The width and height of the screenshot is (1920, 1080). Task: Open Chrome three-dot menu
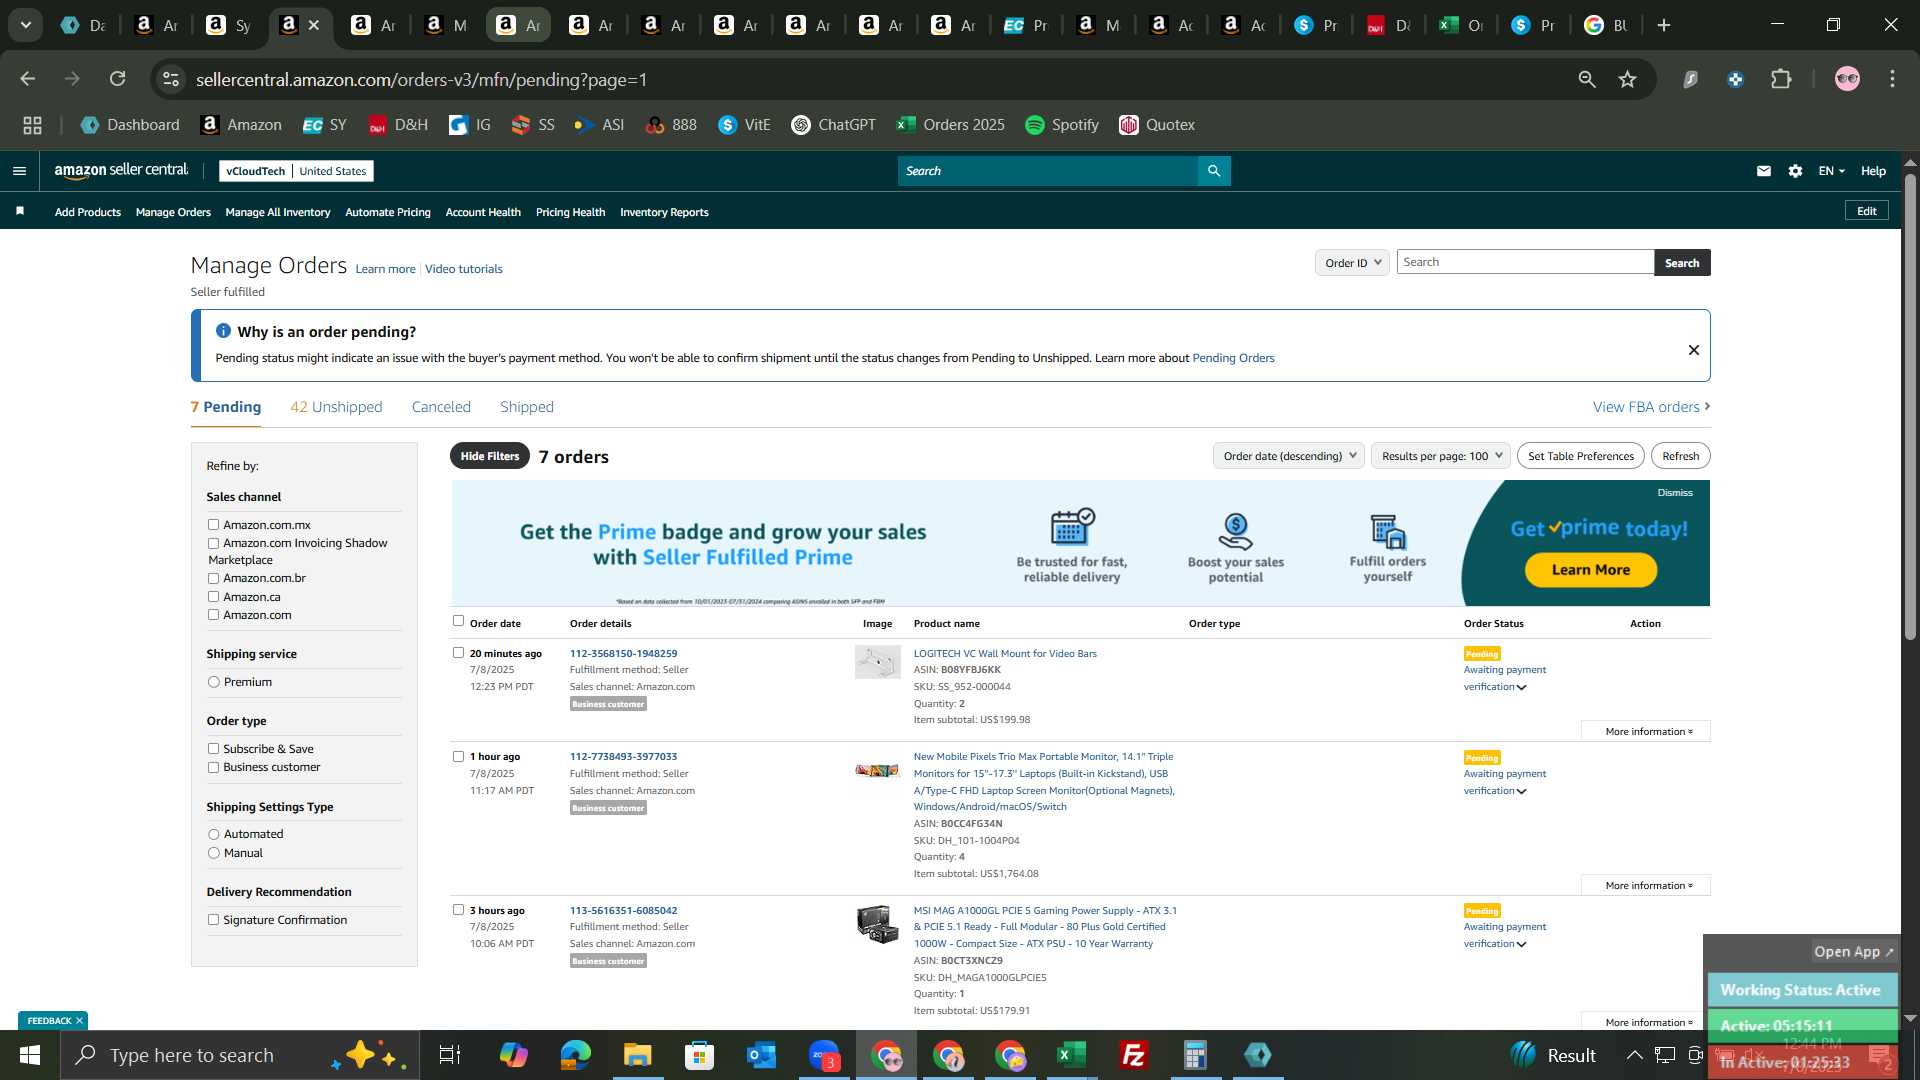[1892, 79]
